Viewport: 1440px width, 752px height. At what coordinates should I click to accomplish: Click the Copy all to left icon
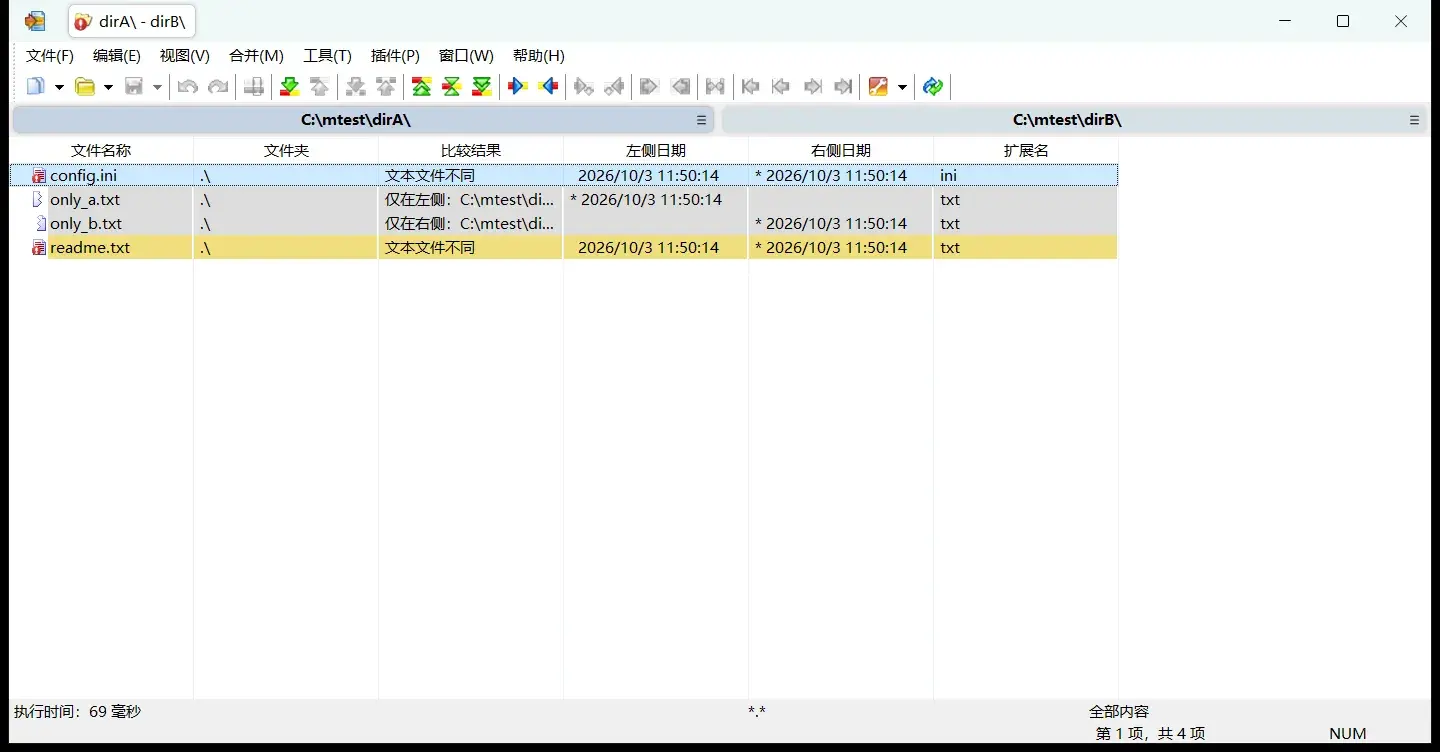(680, 87)
